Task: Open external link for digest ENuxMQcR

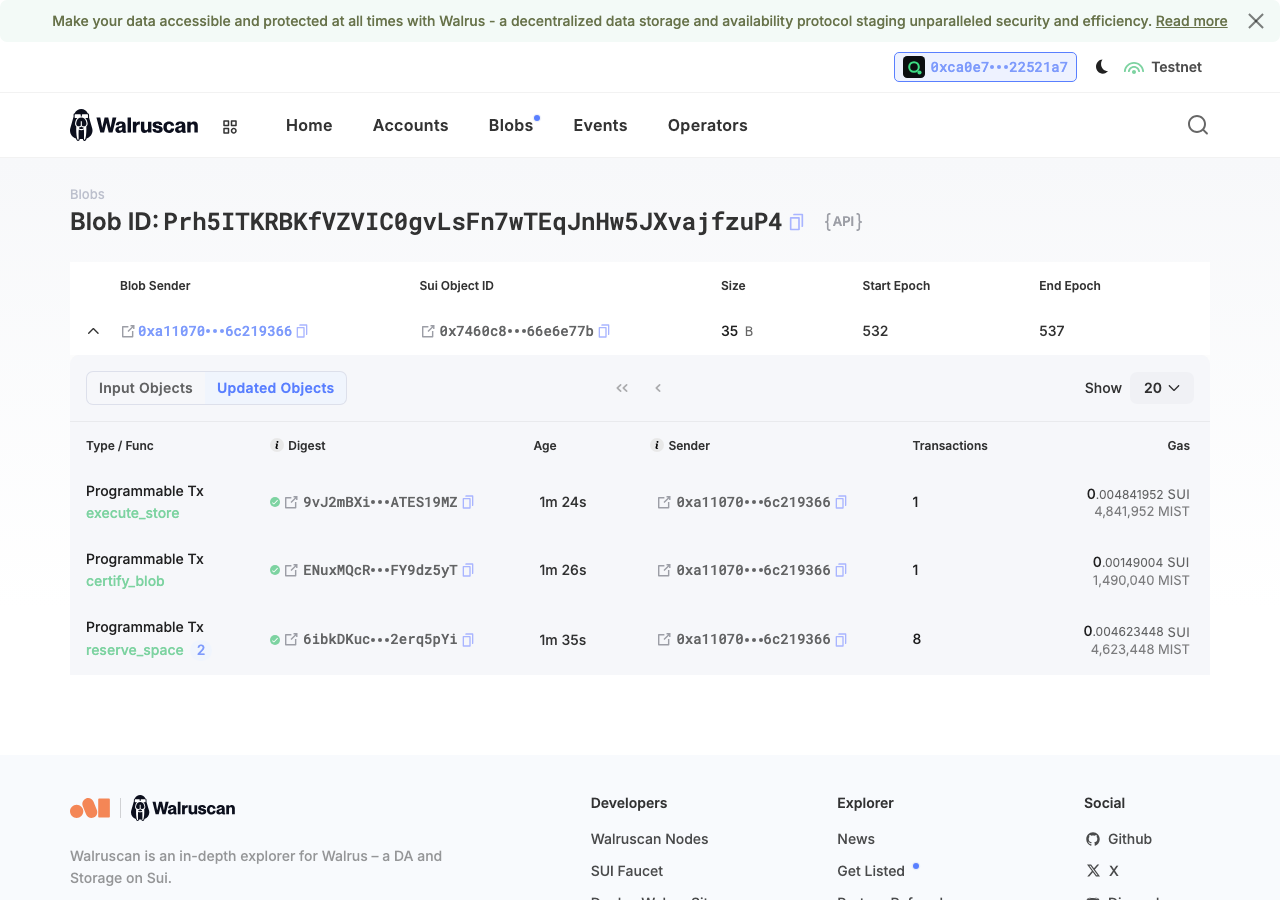Action: (x=291, y=570)
